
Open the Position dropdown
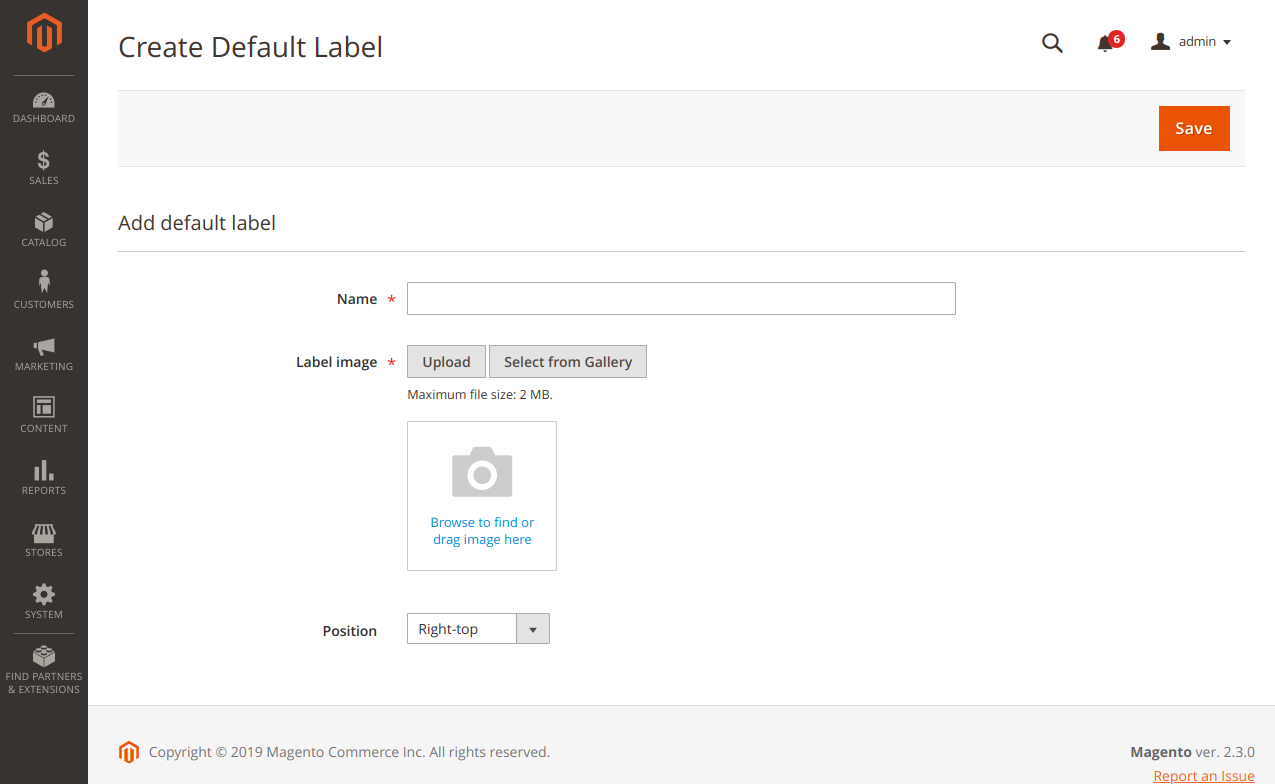coord(478,629)
